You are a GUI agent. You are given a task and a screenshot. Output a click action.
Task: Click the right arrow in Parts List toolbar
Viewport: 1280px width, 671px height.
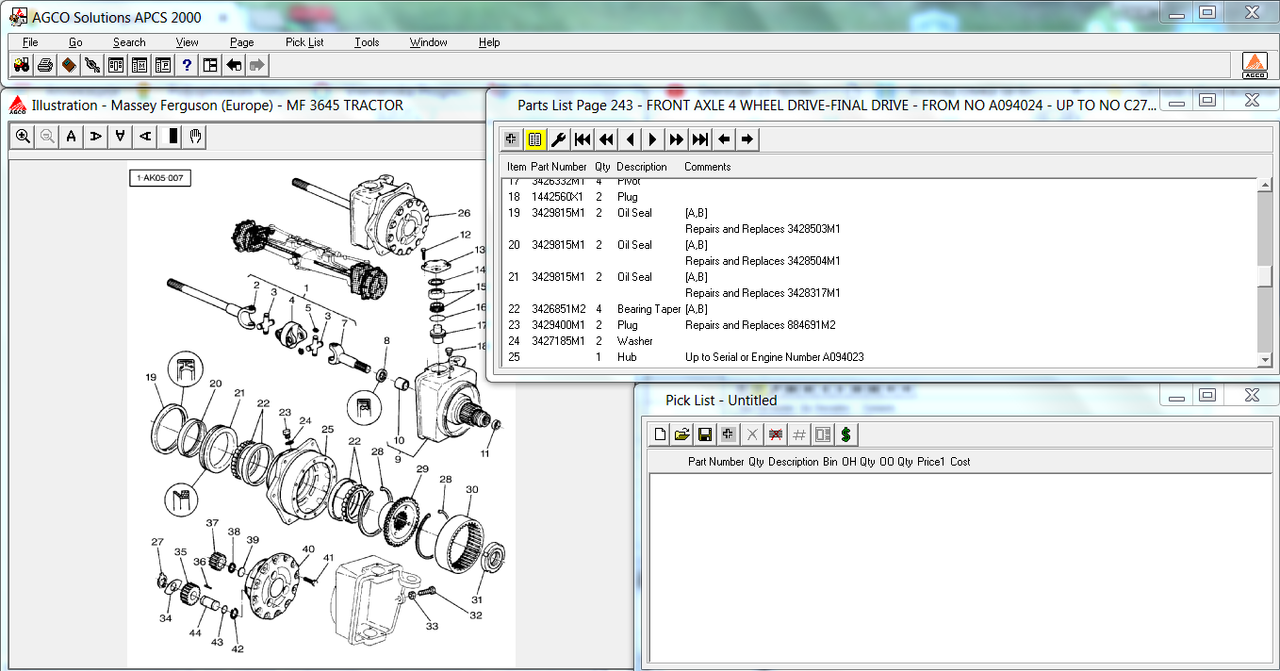coord(747,139)
